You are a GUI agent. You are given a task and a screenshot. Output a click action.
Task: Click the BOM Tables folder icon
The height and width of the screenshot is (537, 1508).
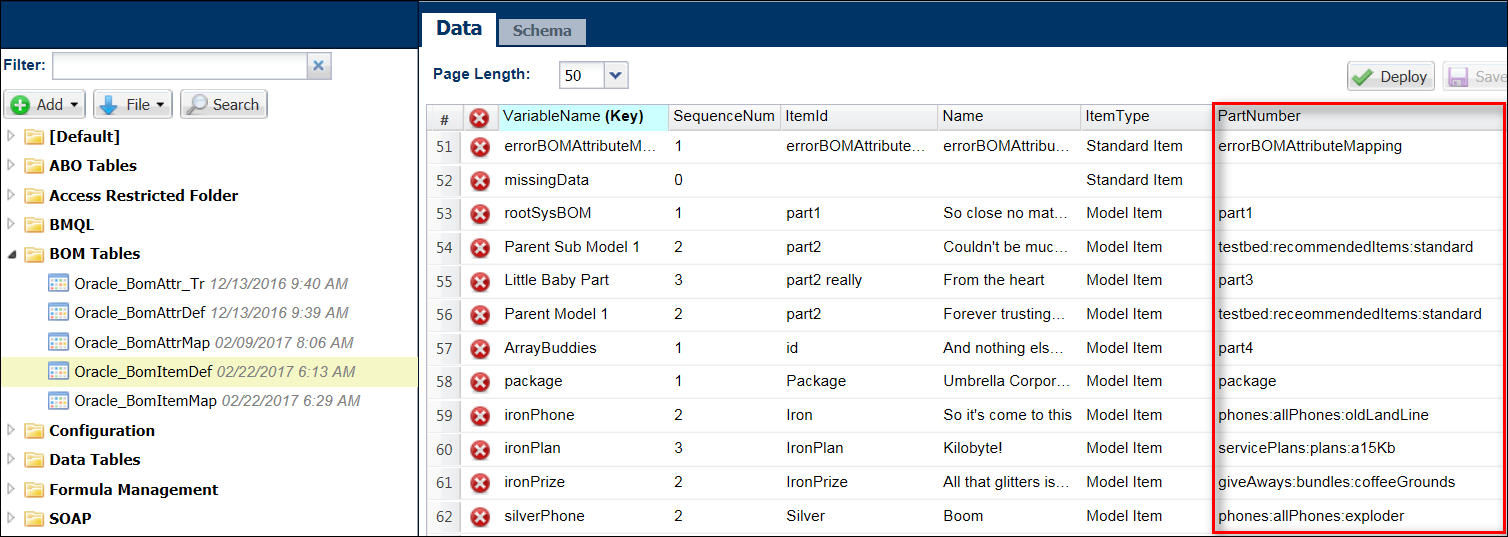coord(34,254)
